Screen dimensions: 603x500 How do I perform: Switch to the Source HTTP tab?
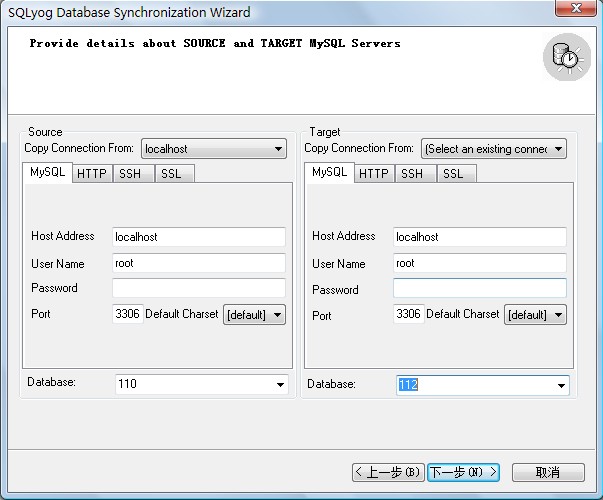(92, 173)
